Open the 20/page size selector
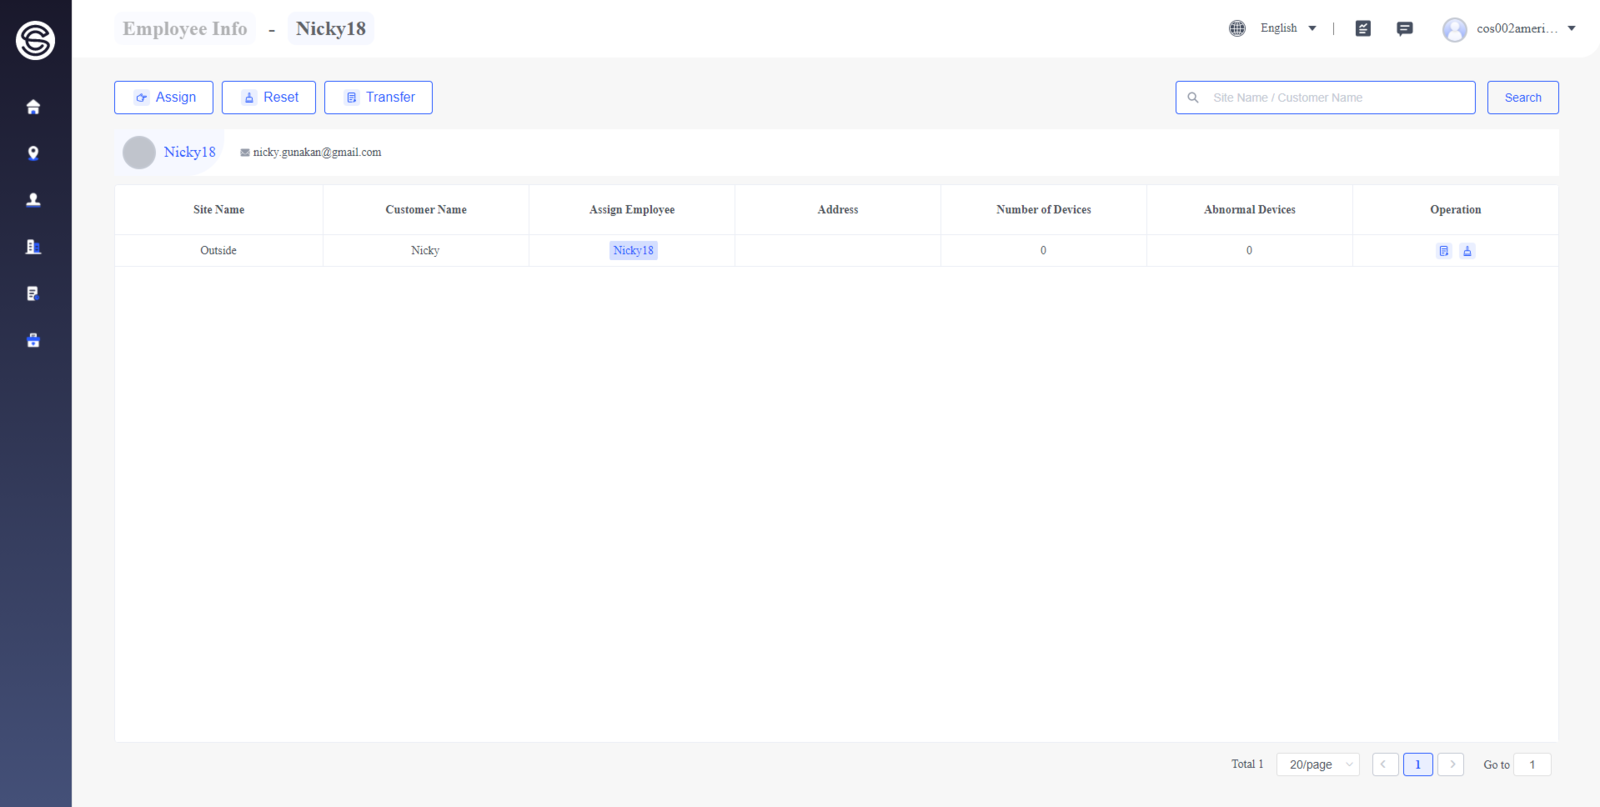The image size is (1600, 807). [1318, 765]
